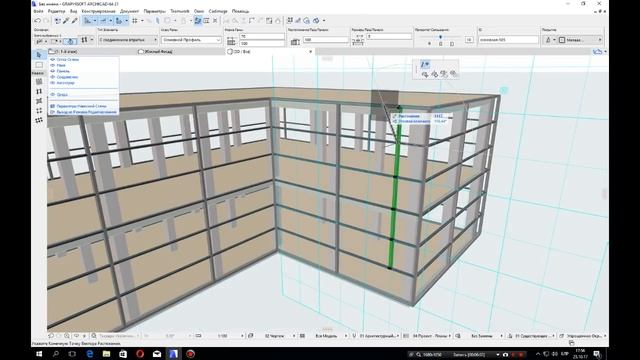Select the eyedropper pick-up parameters icon

coord(66,20)
